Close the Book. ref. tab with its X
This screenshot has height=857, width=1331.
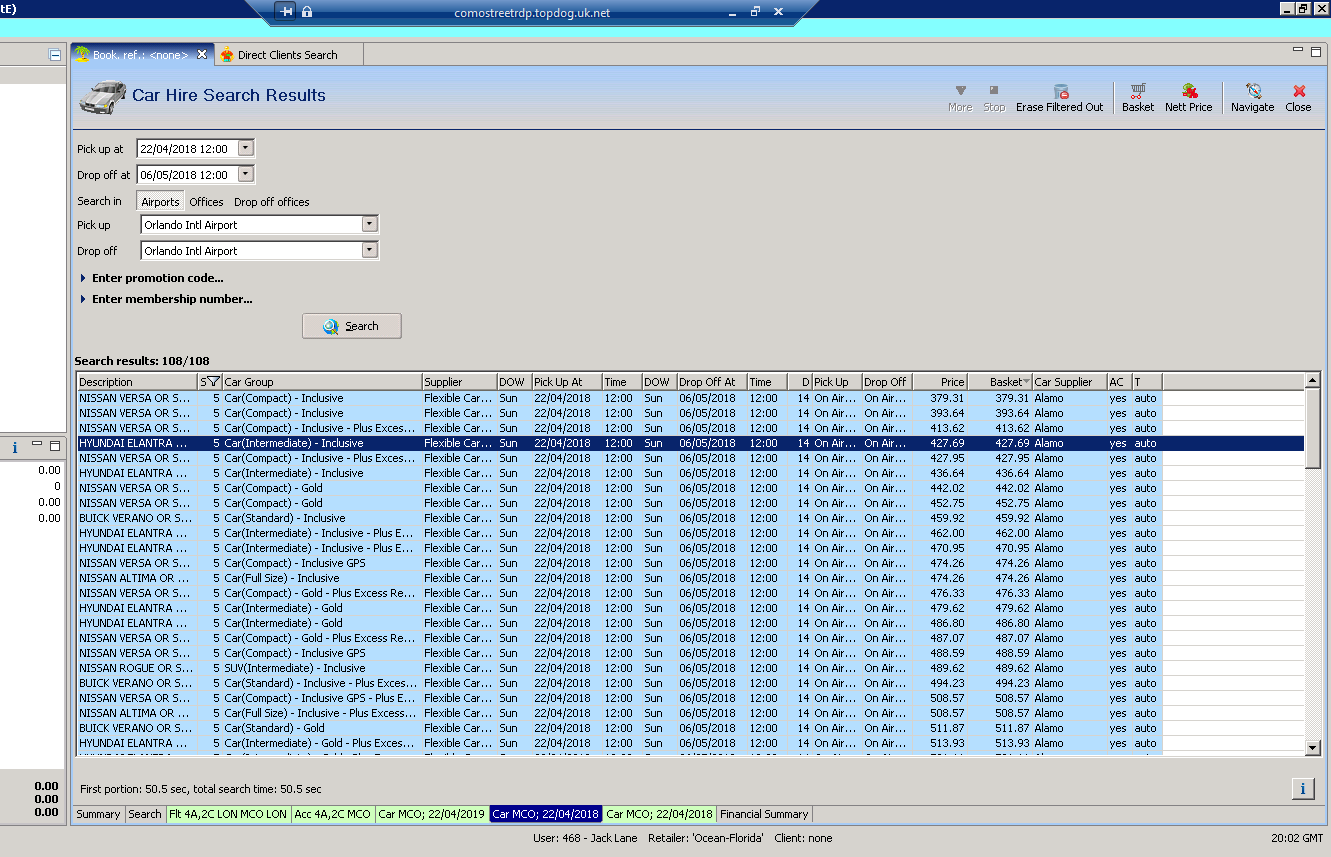point(202,55)
